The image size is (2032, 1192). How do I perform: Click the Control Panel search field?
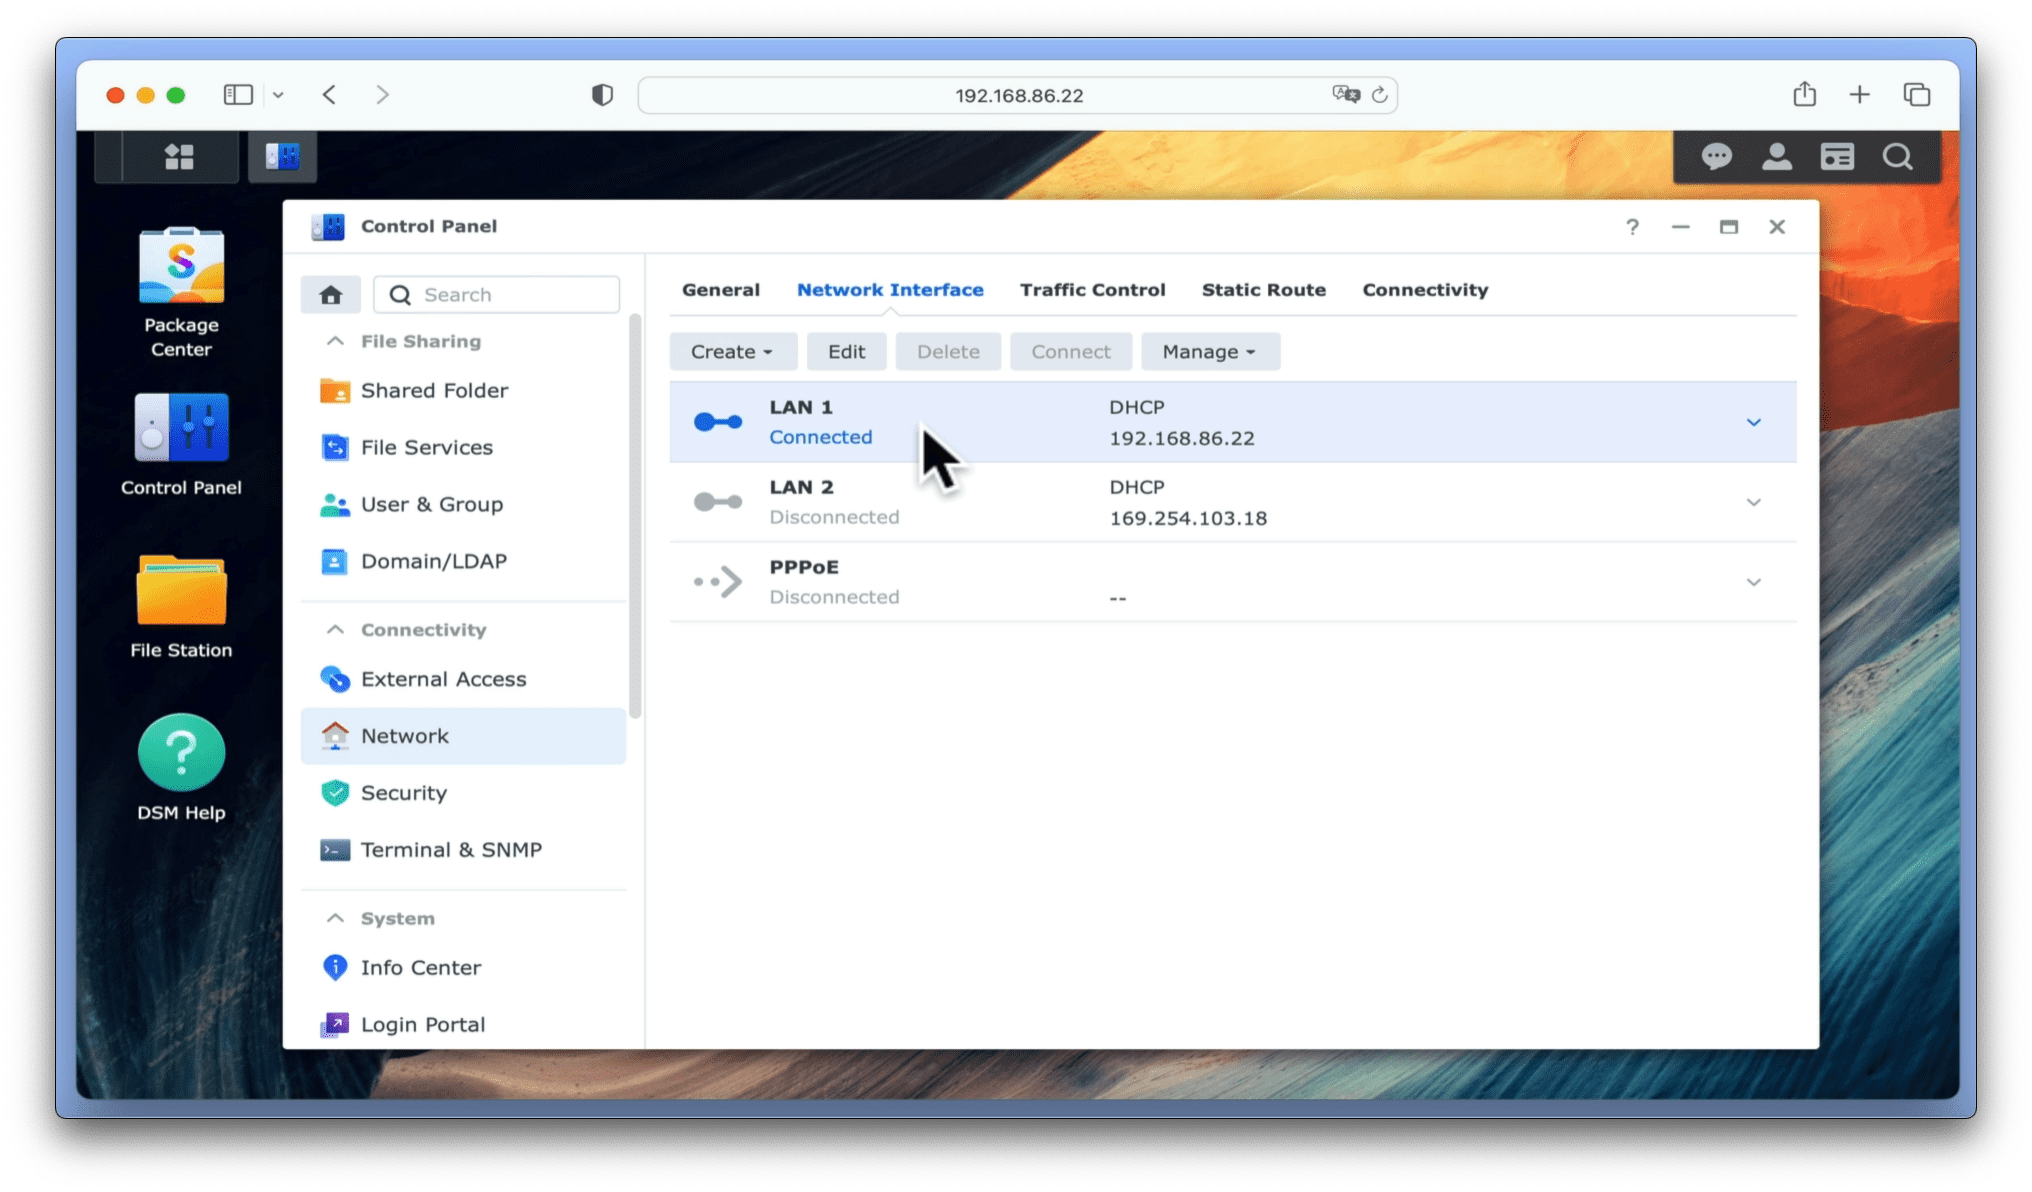tap(497, 295)
